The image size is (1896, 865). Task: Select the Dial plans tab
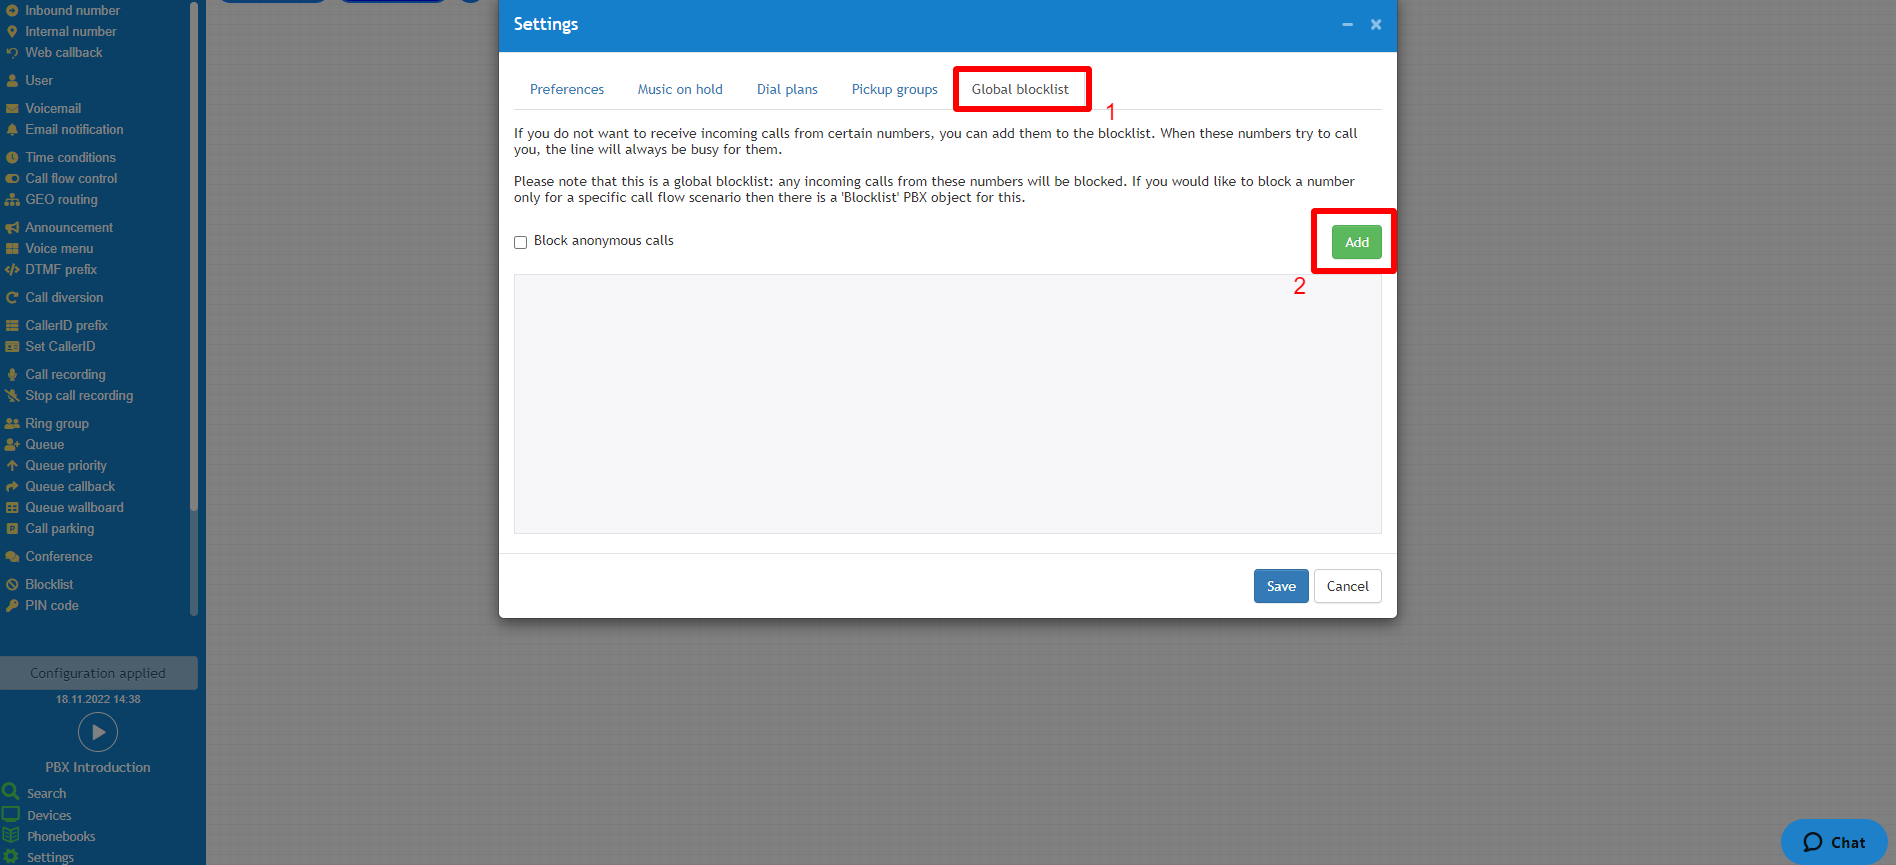pos(787,89)
